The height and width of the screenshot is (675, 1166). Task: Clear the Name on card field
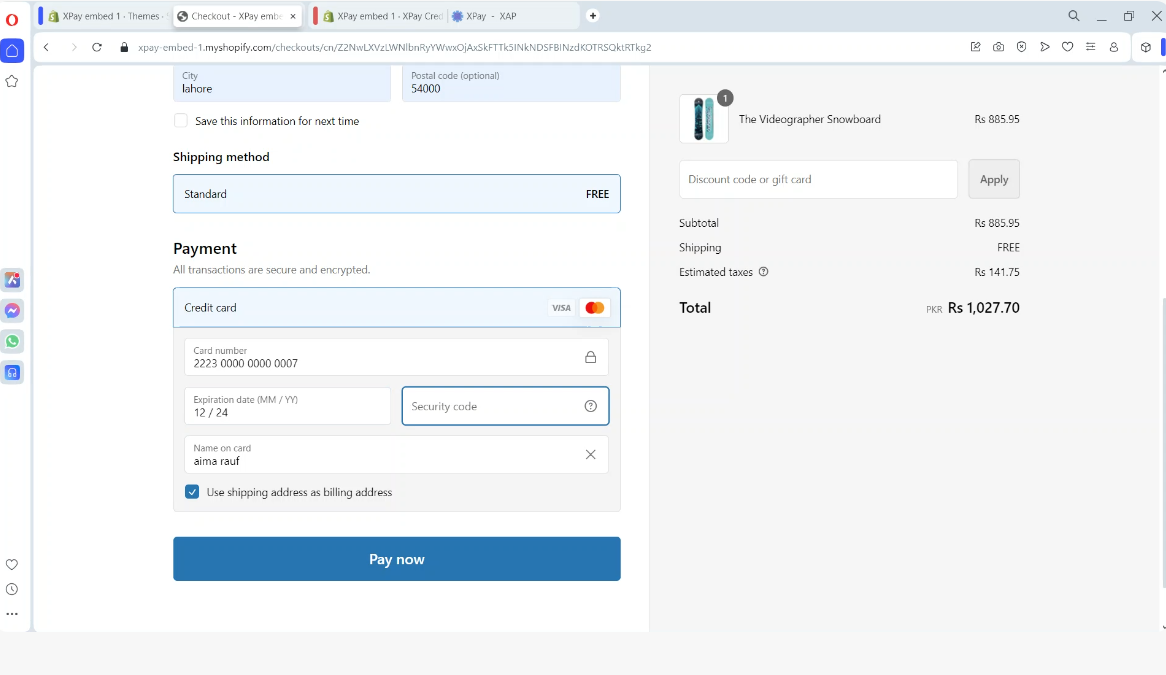pyautogui.click(x=590, y=455)
